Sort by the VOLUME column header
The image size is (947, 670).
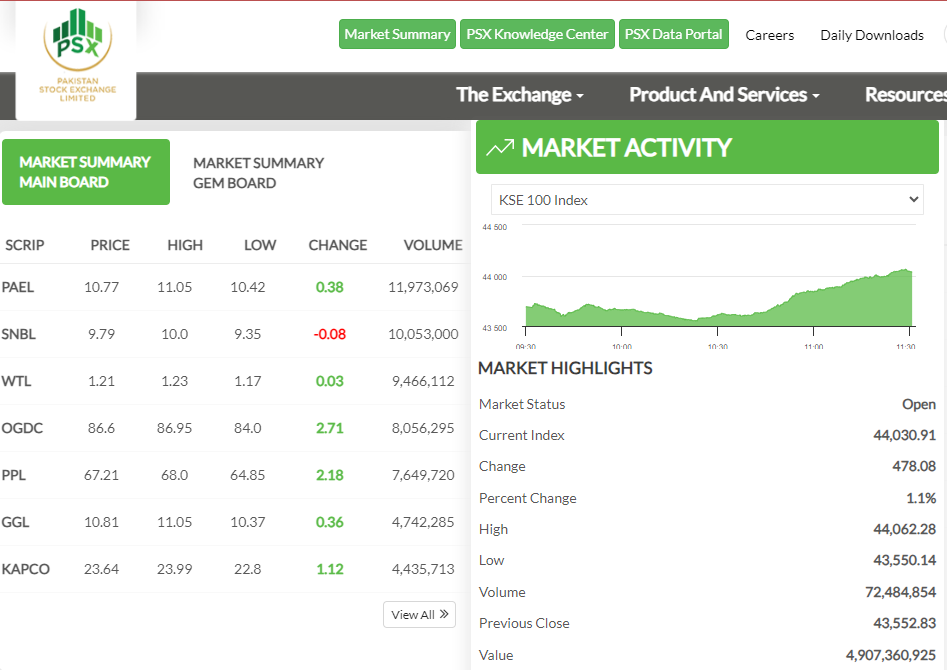(432, 245)
